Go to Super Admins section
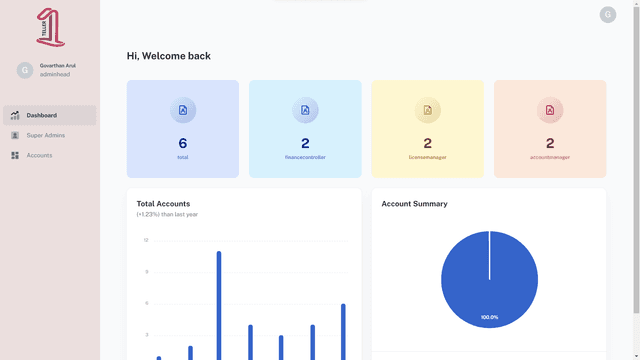 click(50, 136)
